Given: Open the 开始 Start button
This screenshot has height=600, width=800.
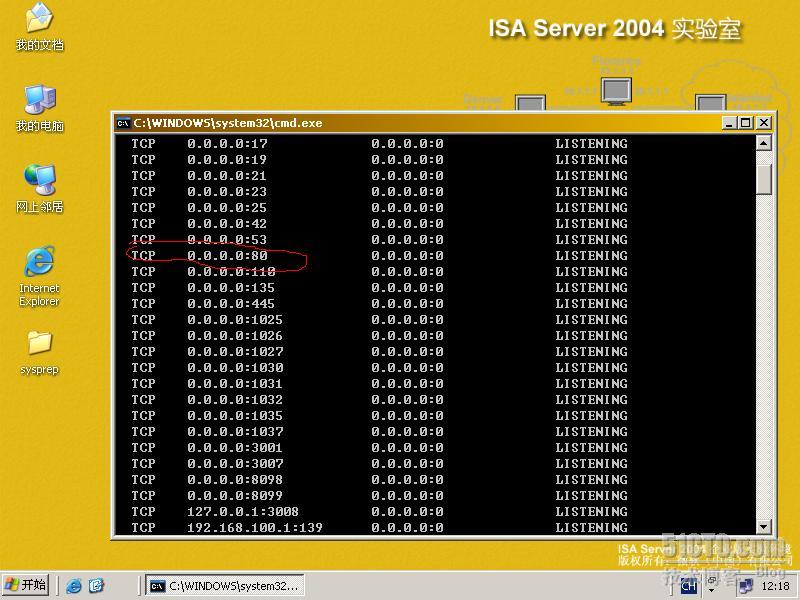Looking at the screenshot, I should click(x=25, y=585).
